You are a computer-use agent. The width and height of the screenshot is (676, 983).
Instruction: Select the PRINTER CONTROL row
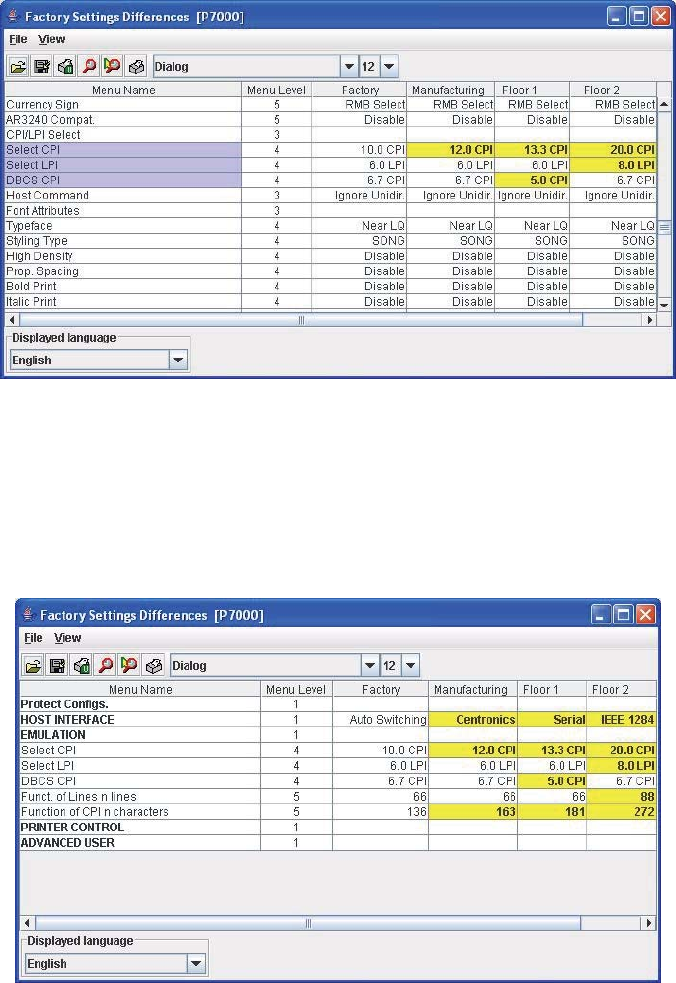pos(338,827)
